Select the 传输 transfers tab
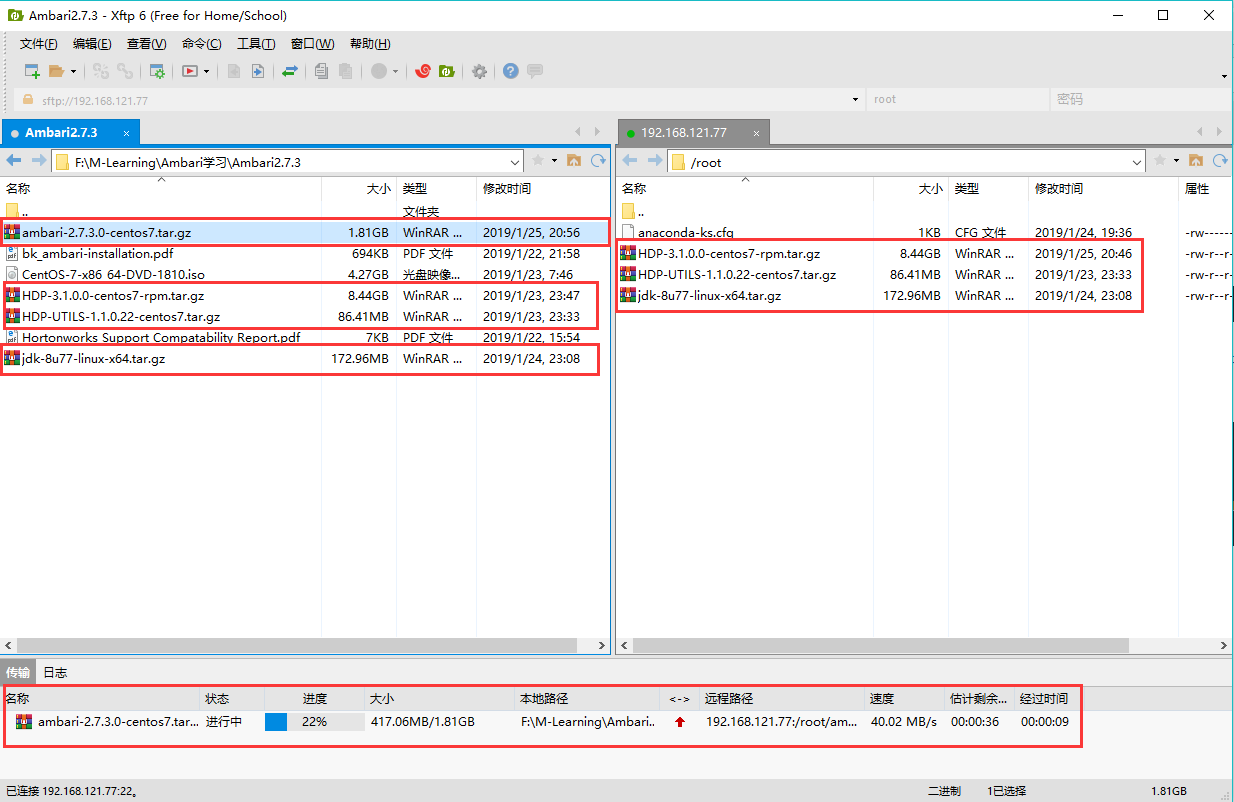1234x802 pixels. (17, 672)
